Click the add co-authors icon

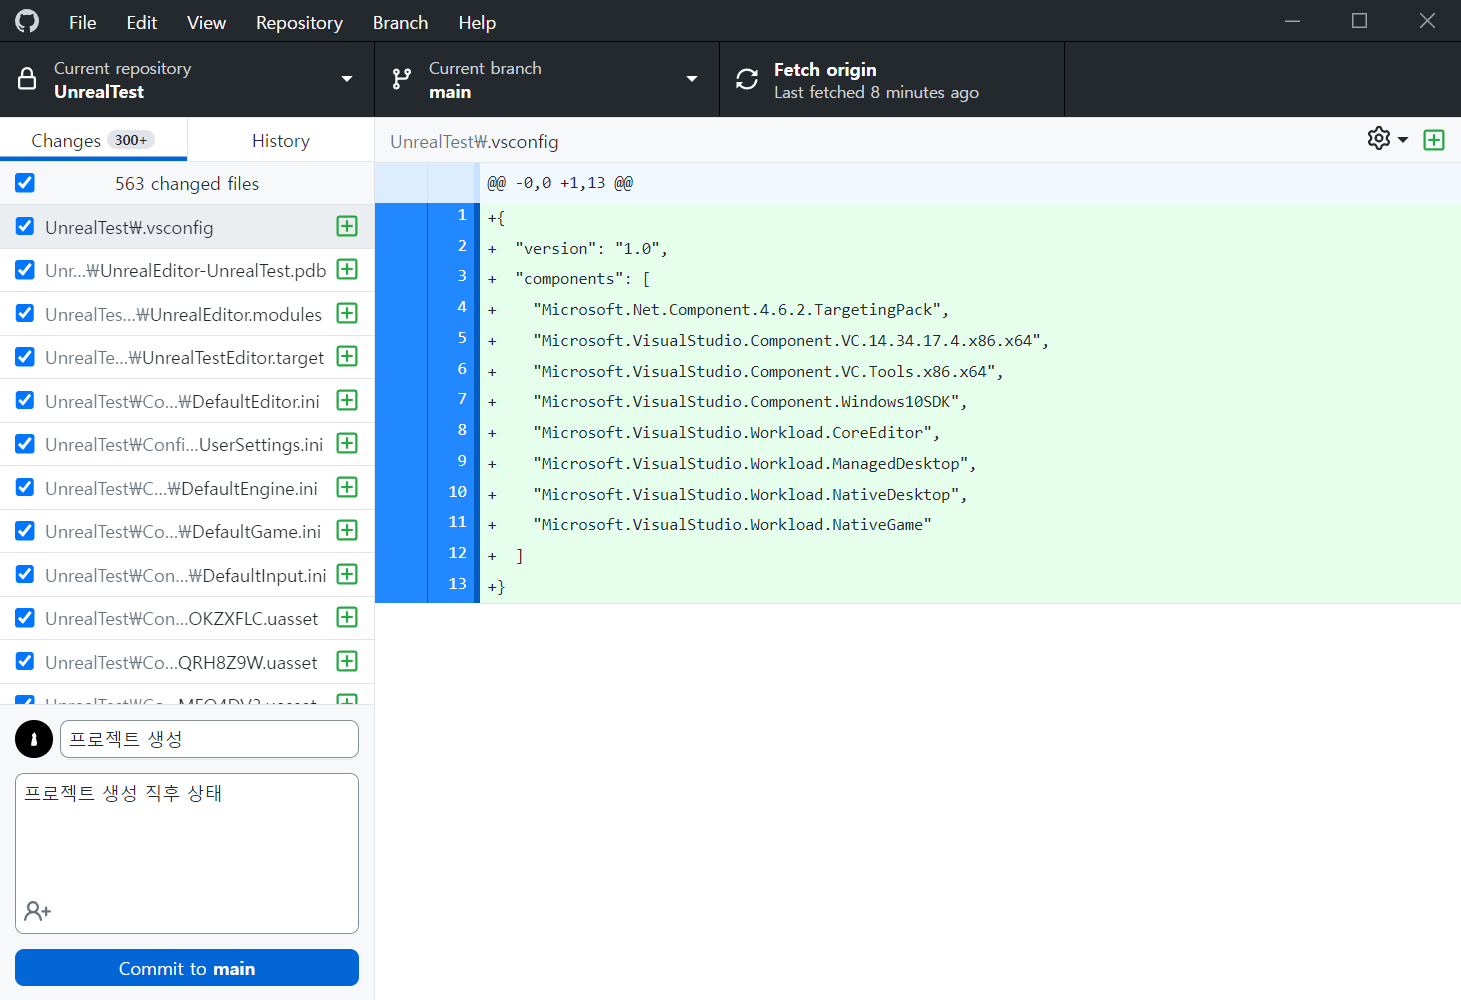[38, 911]
